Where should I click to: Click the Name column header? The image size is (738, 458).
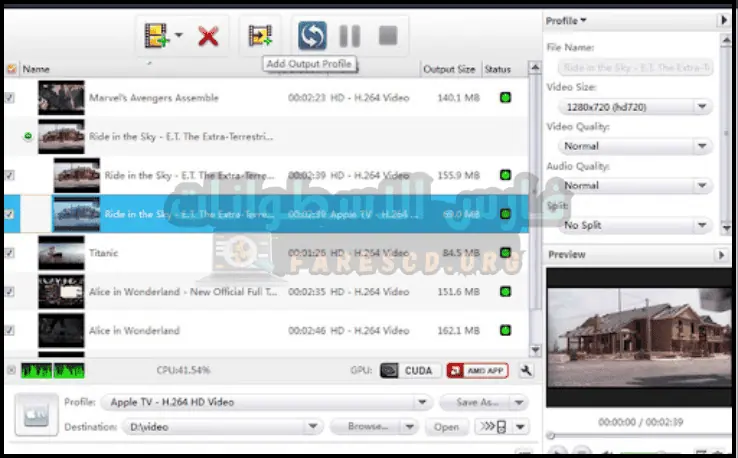36,70
